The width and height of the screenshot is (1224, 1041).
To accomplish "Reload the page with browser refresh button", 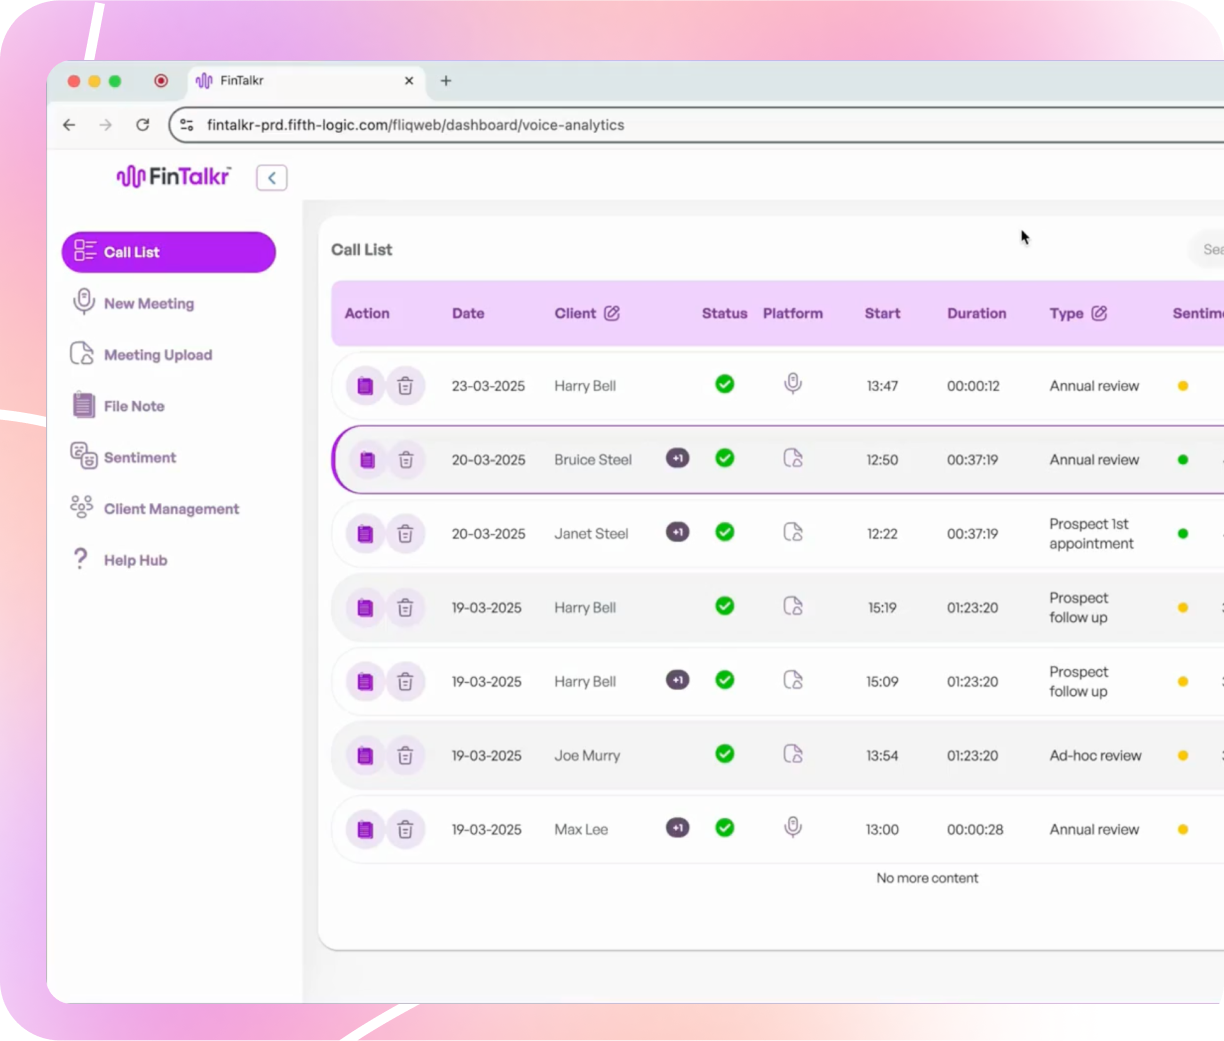I will point(143,125).
